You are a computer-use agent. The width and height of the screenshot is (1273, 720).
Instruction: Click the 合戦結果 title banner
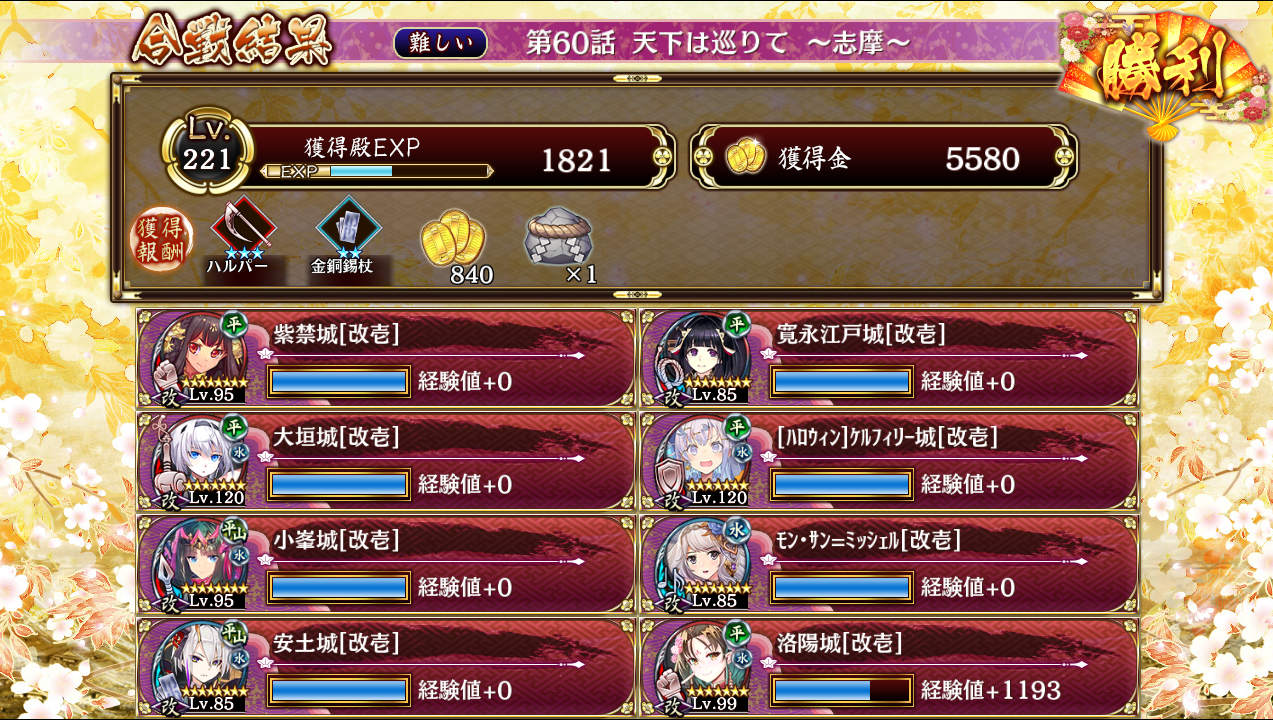[x=230, y=43]
